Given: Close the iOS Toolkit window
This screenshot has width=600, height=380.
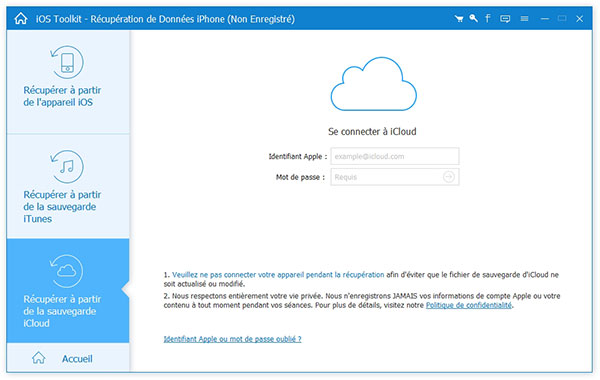Looking at the screenshot, I should [580, 18].
